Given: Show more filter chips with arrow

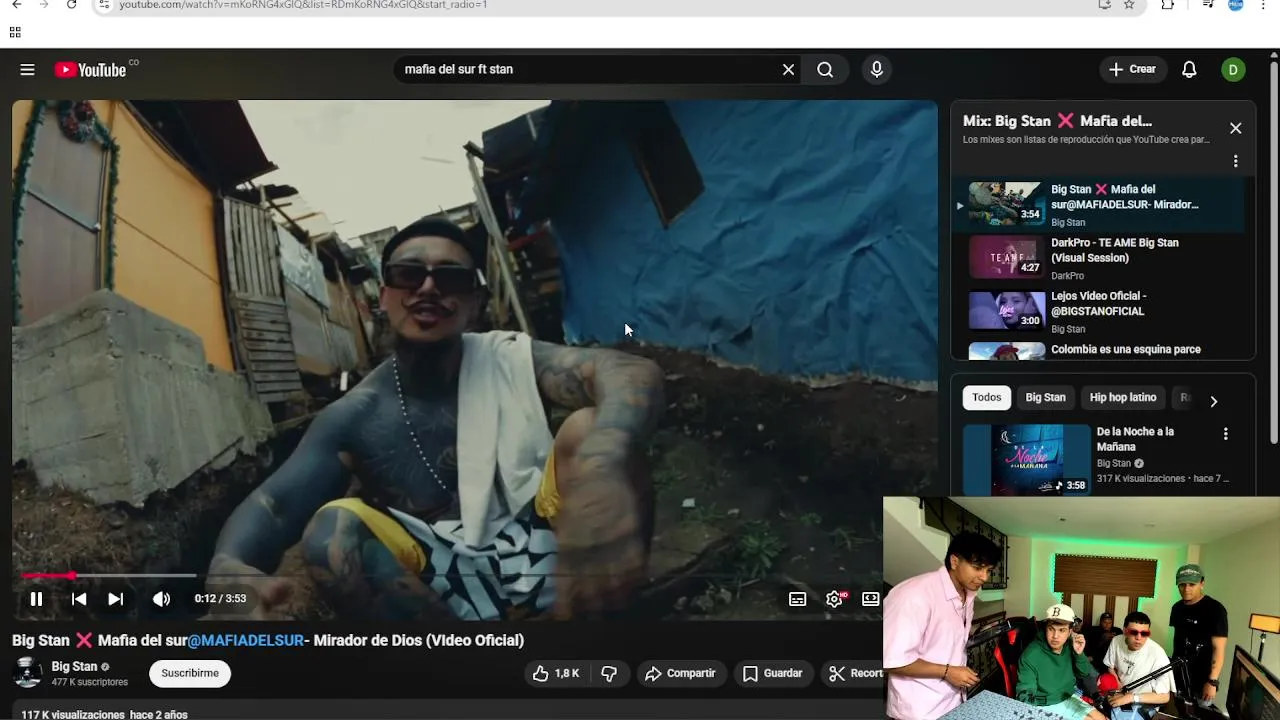Looking at the screenshot, I should (1214, 401).
